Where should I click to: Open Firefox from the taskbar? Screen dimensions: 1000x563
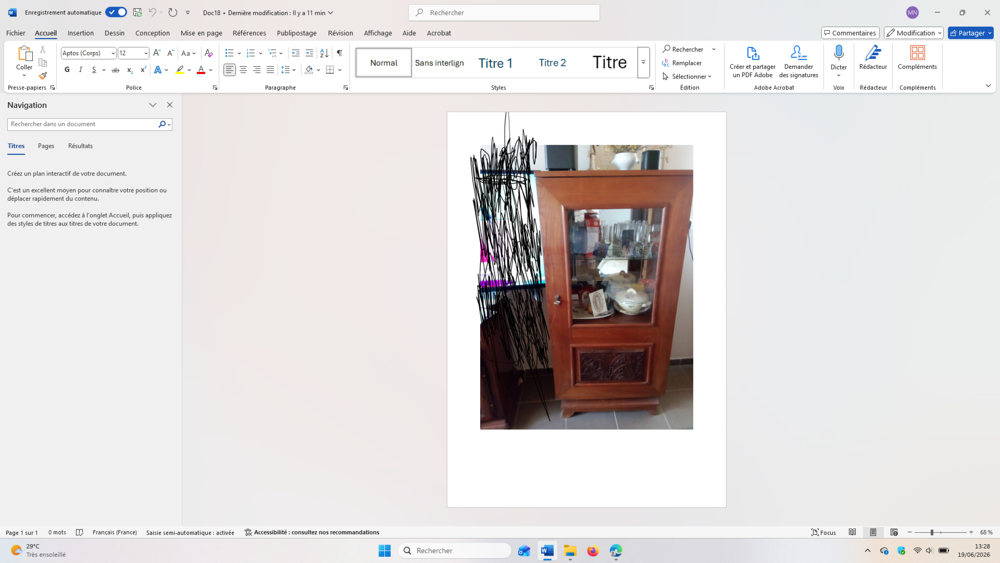(x=592, y=551)
